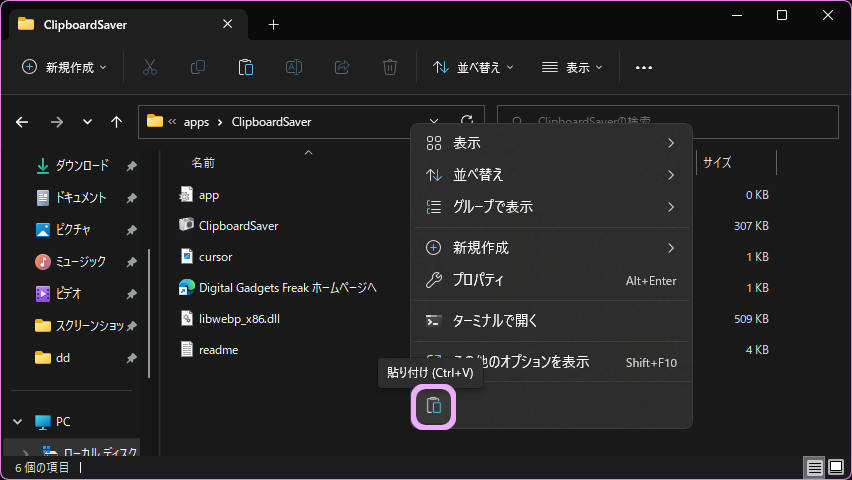Choose ターミナルで開く in context menu

552,321
